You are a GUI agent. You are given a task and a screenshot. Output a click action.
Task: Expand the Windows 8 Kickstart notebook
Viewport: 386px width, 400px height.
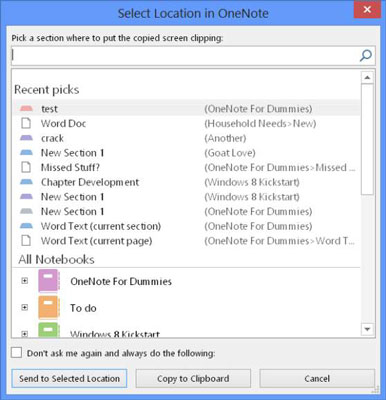tap(24, 334)
